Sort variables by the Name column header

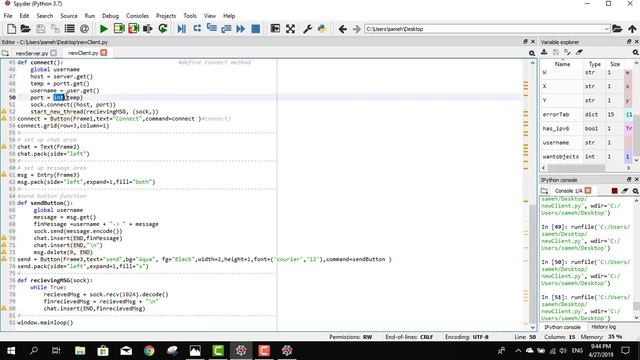click(562, 64)
